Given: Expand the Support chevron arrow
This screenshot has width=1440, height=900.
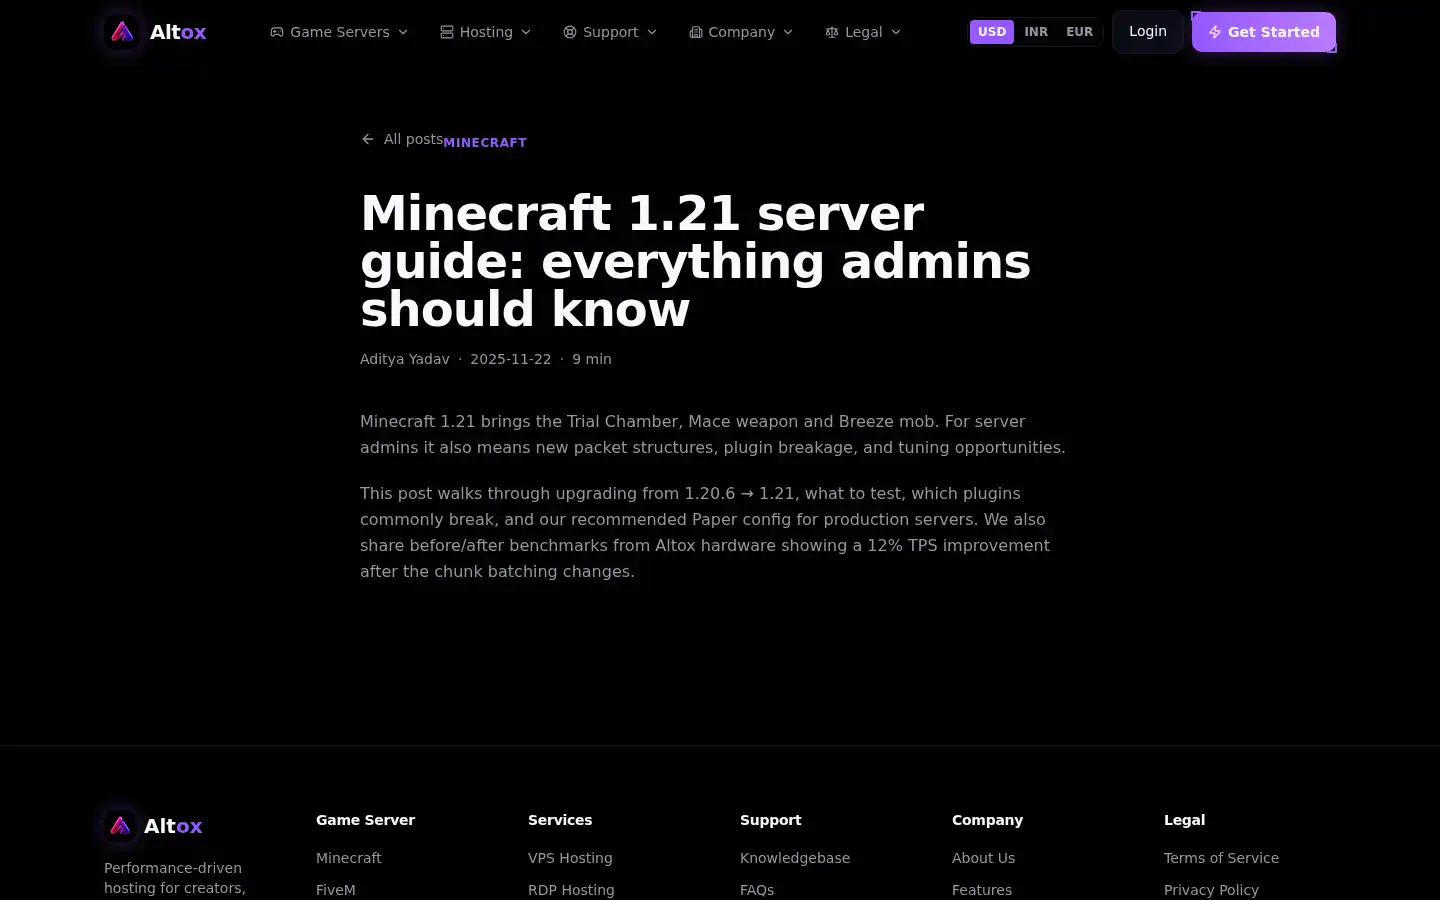Looking at the screenshot, I should (x=652, y=32).
